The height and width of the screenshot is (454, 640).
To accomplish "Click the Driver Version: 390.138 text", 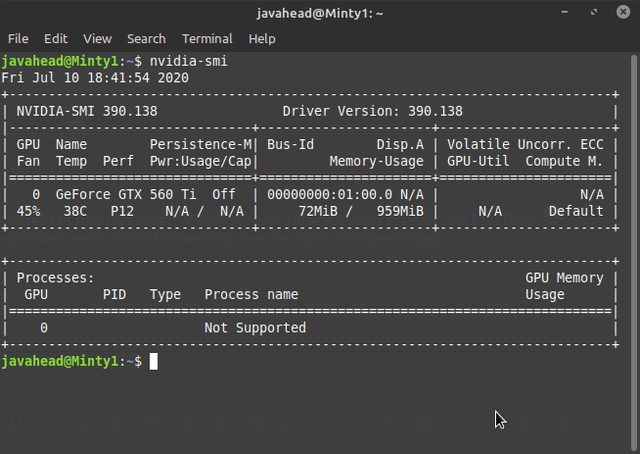I will (x=372, y=110).
